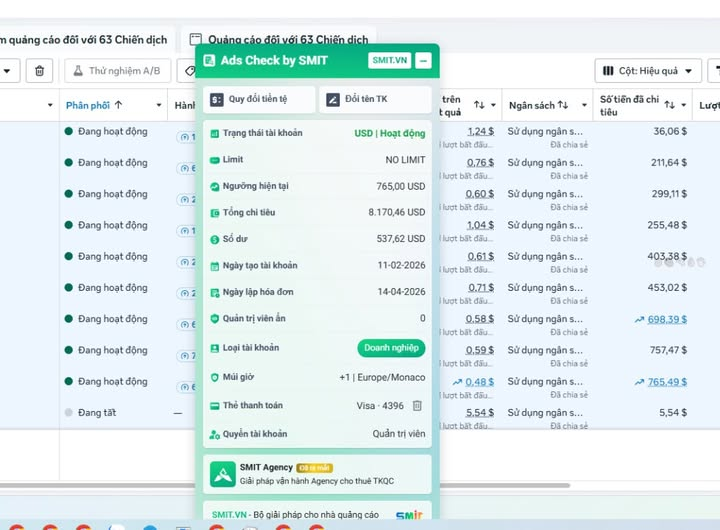Click the Loại tài khoản profile icon
The image size is (720, 530).
(214, 348)
